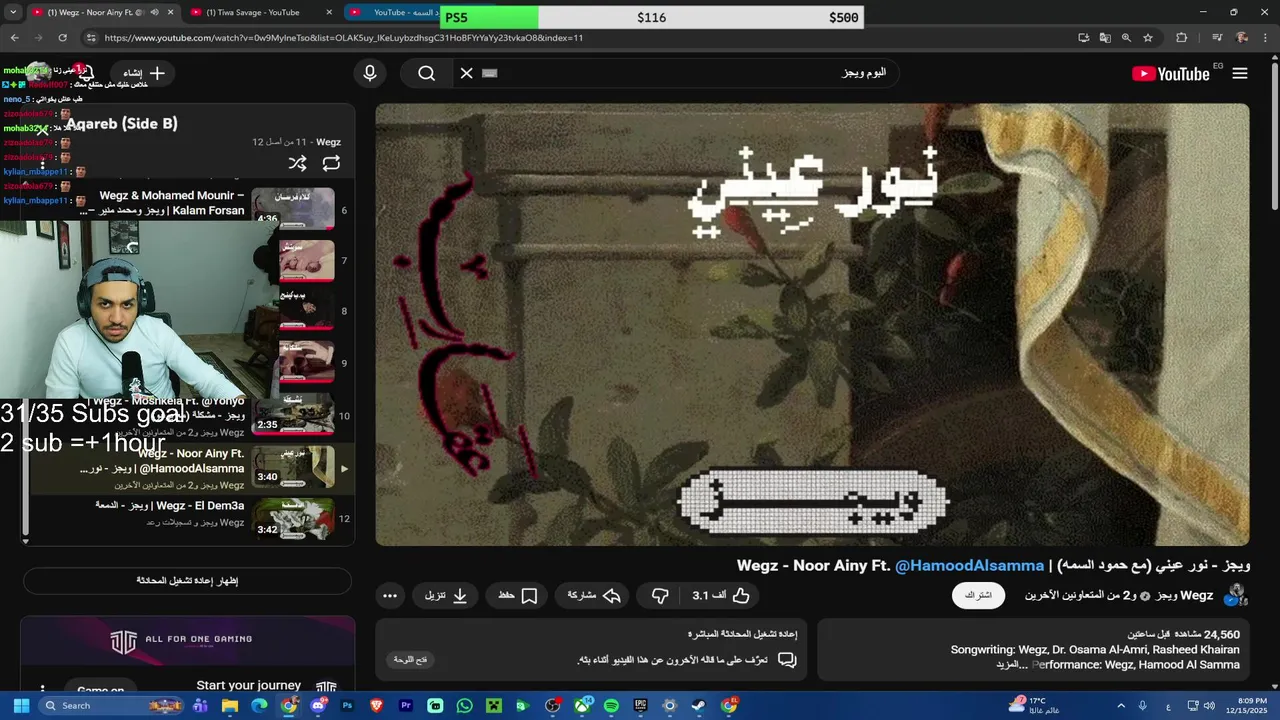Reload the page

(x=62, y=38)
